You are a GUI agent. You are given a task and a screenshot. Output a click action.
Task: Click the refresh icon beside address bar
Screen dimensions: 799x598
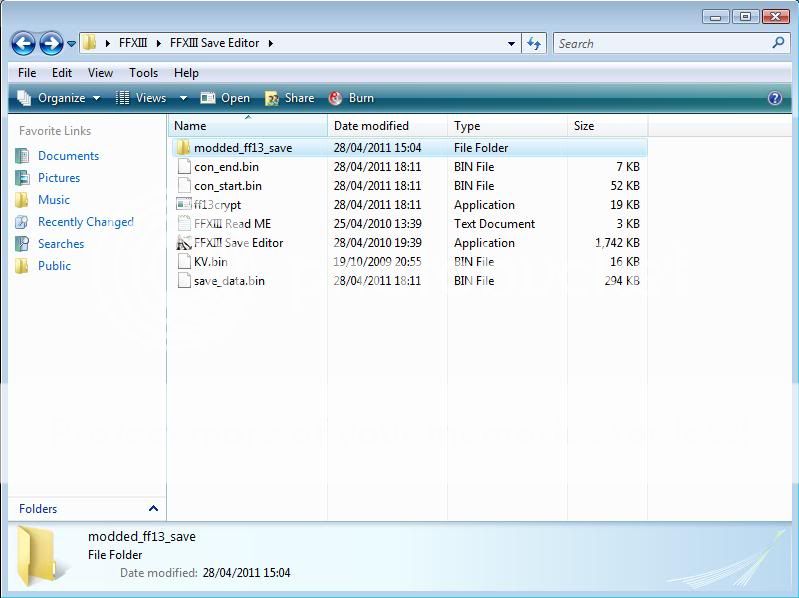(x=534, y=43)
